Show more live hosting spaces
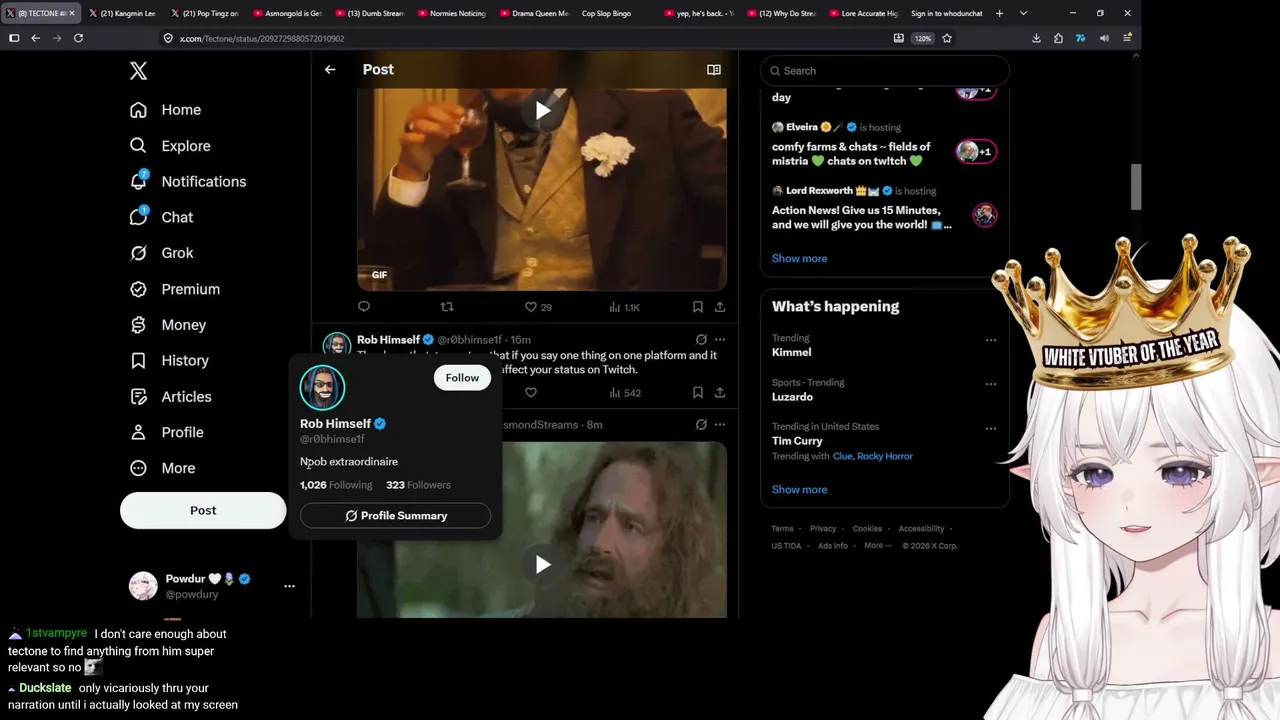The height and width of the screenshot is (720, 1280). [x=799, y=258]
